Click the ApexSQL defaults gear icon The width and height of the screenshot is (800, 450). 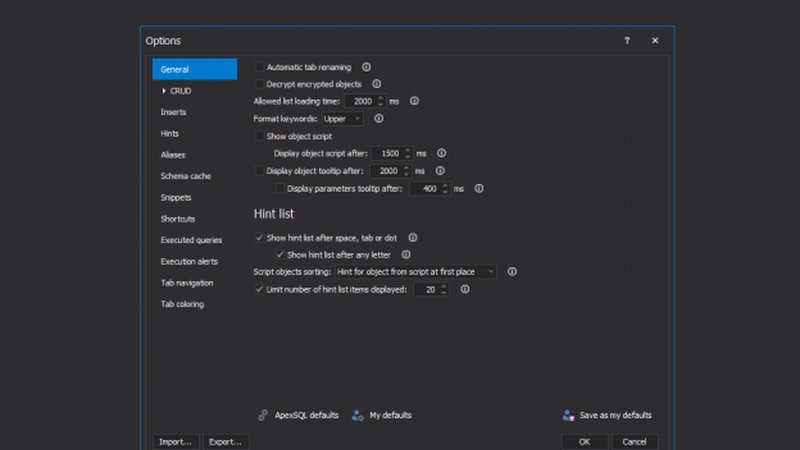tap(263, 415)
